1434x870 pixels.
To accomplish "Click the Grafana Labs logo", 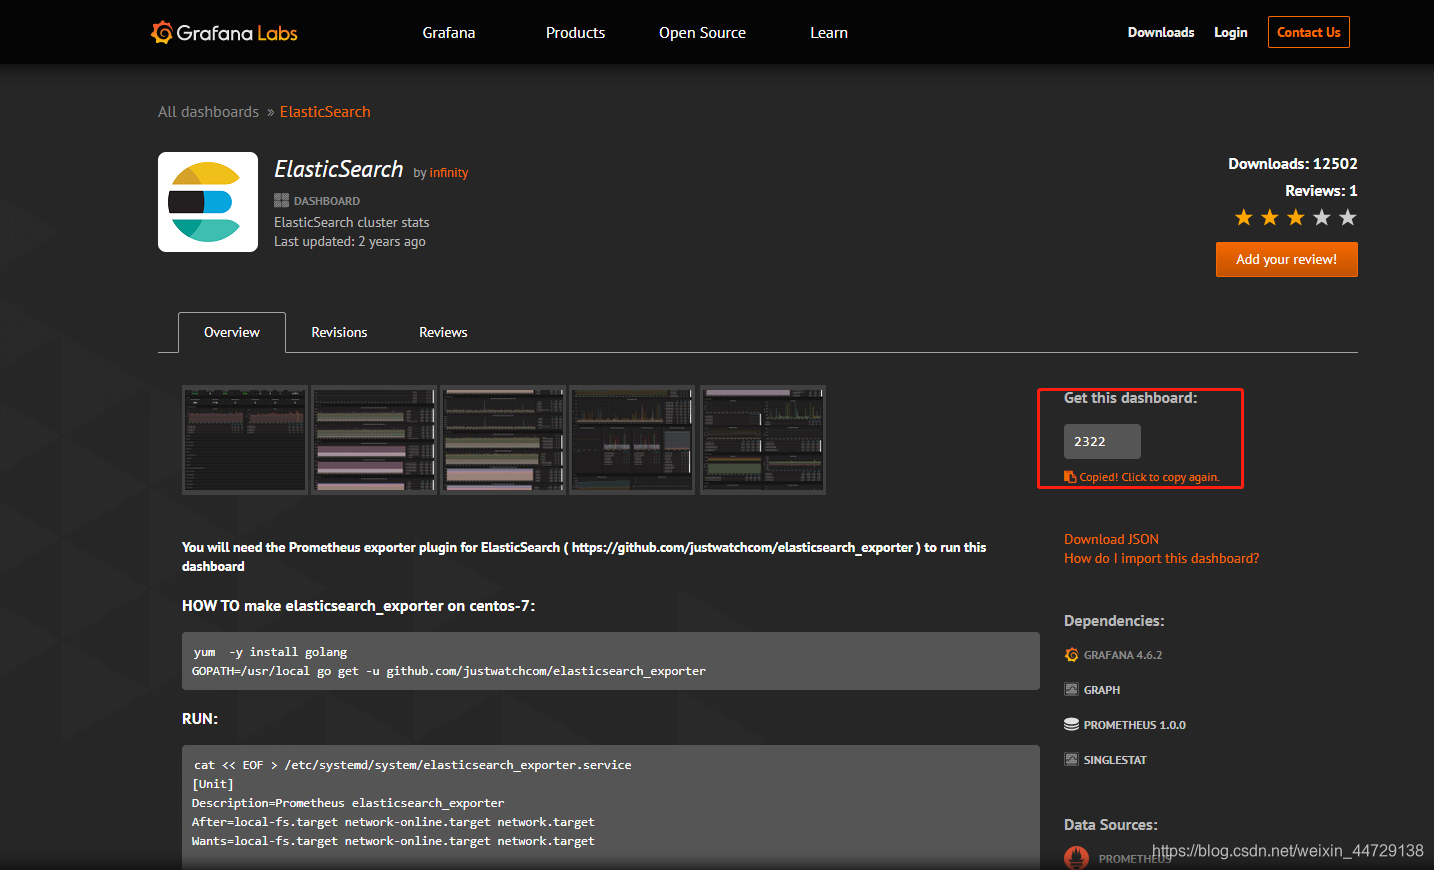I will tap(224, 33).
